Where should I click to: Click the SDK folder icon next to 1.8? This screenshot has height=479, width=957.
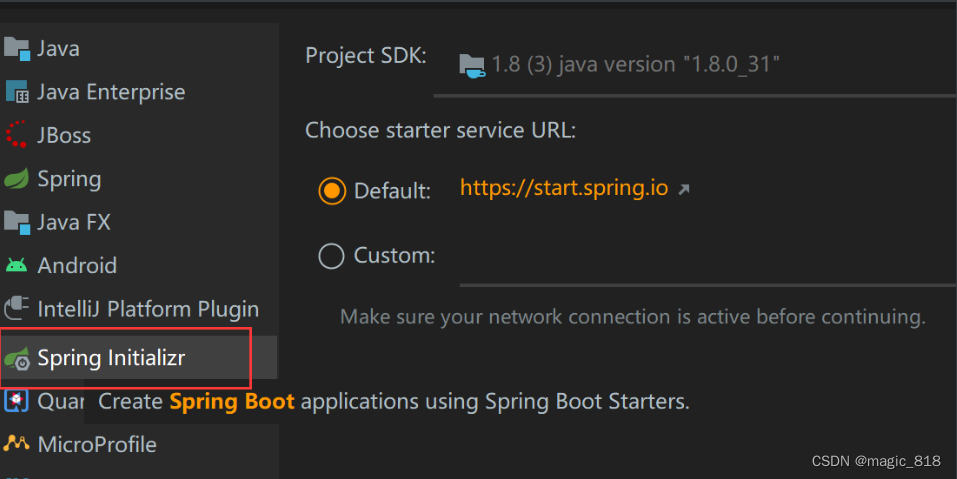pos(472,65)
